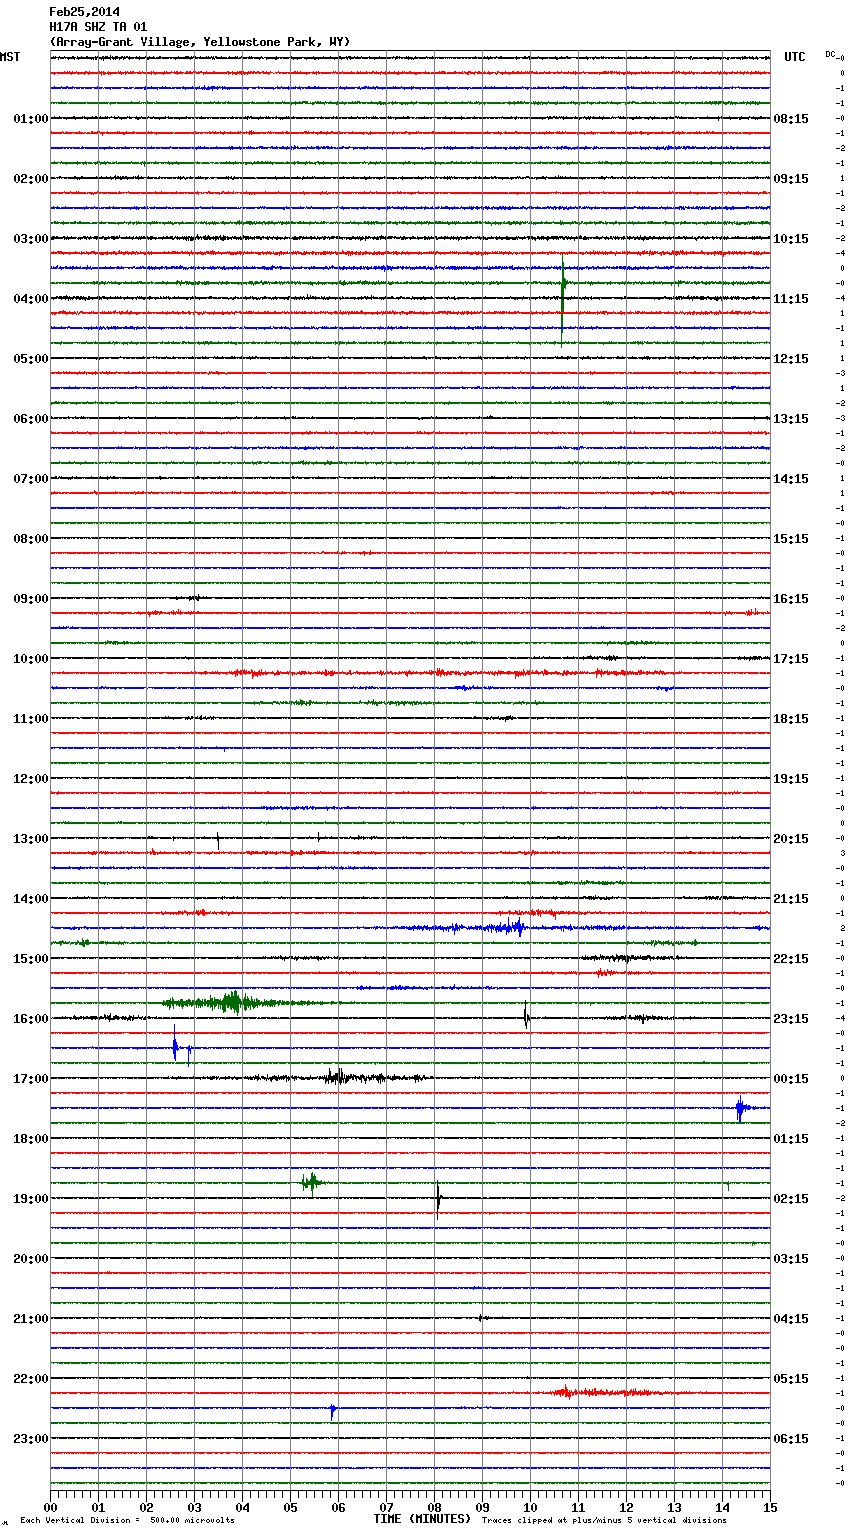Select the 10:00 MST time label

click(31, 659)
